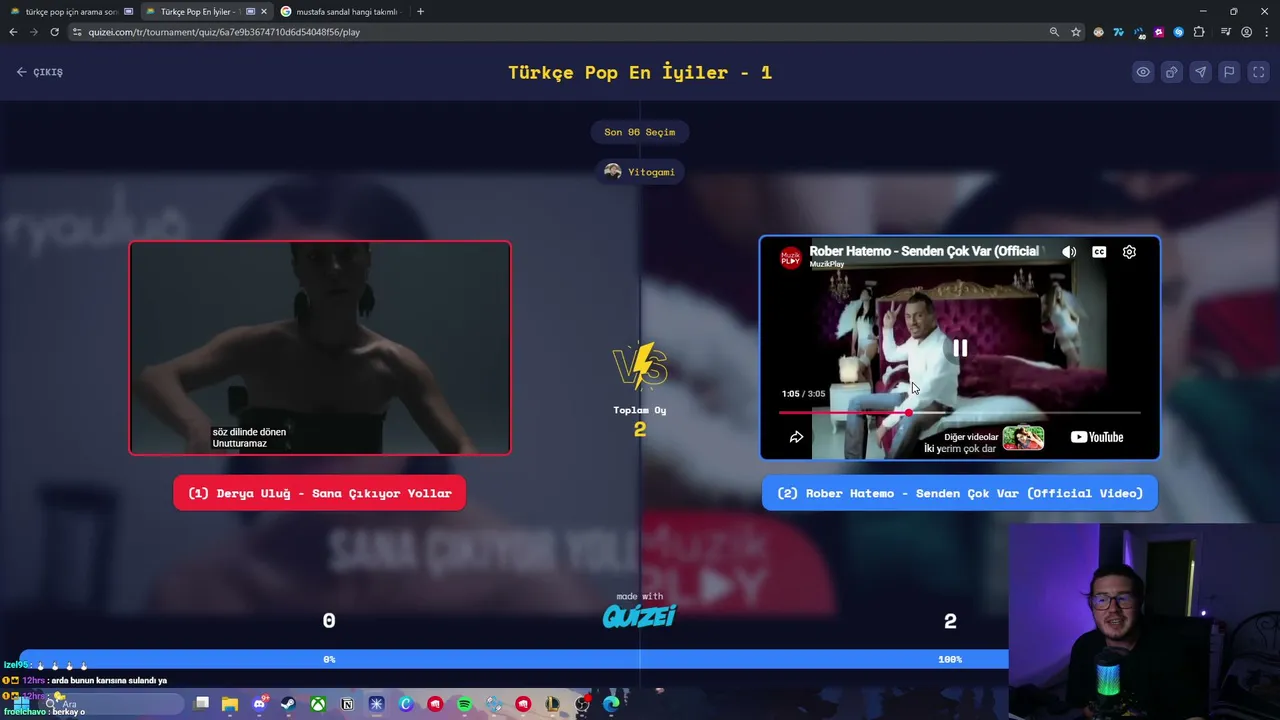Click the 'Son 96 Seçim' badge
The height and width of the screenshot is (720, 1280).
coord(640,132)
